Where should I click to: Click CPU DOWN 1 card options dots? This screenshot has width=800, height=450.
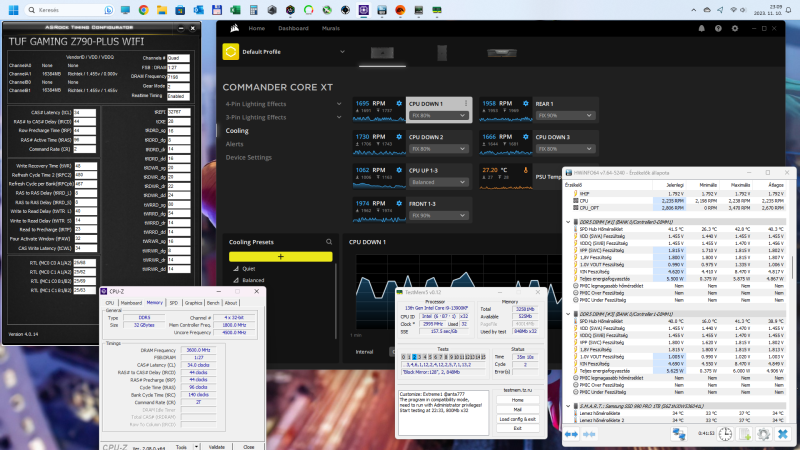466,104
